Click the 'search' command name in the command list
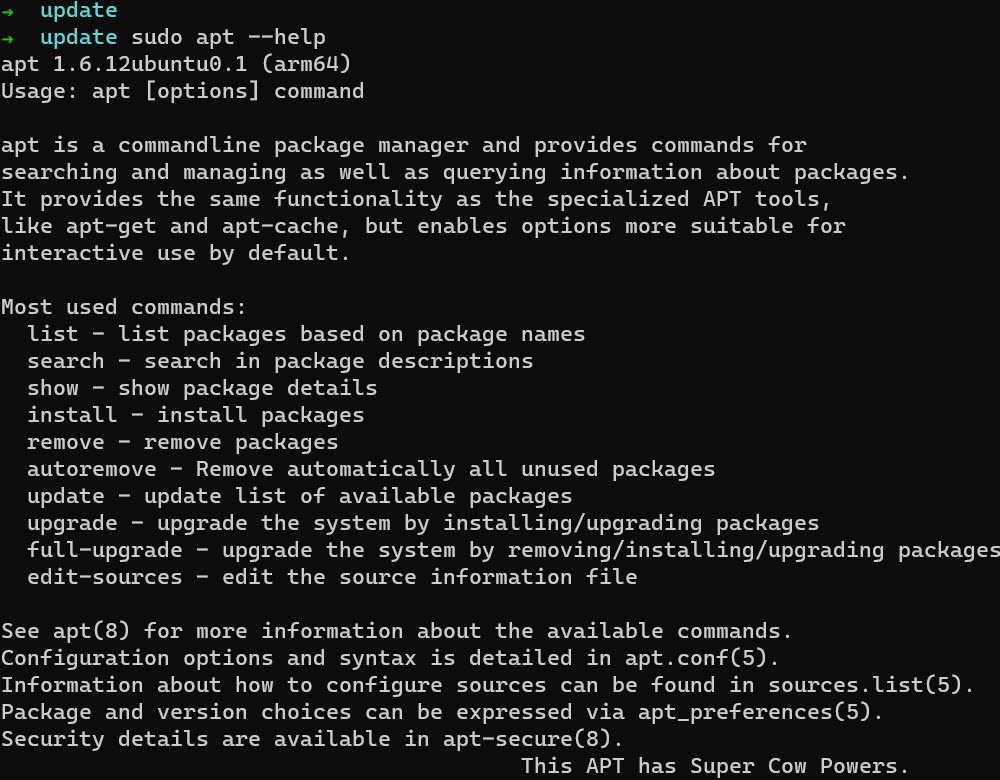1000x780 pixels. click(66, 361)
